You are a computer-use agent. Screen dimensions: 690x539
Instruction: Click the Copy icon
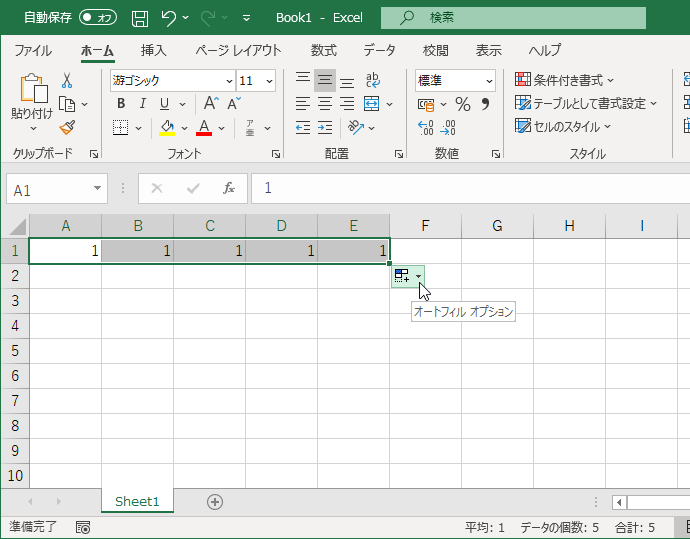click(x=67, y=104)
